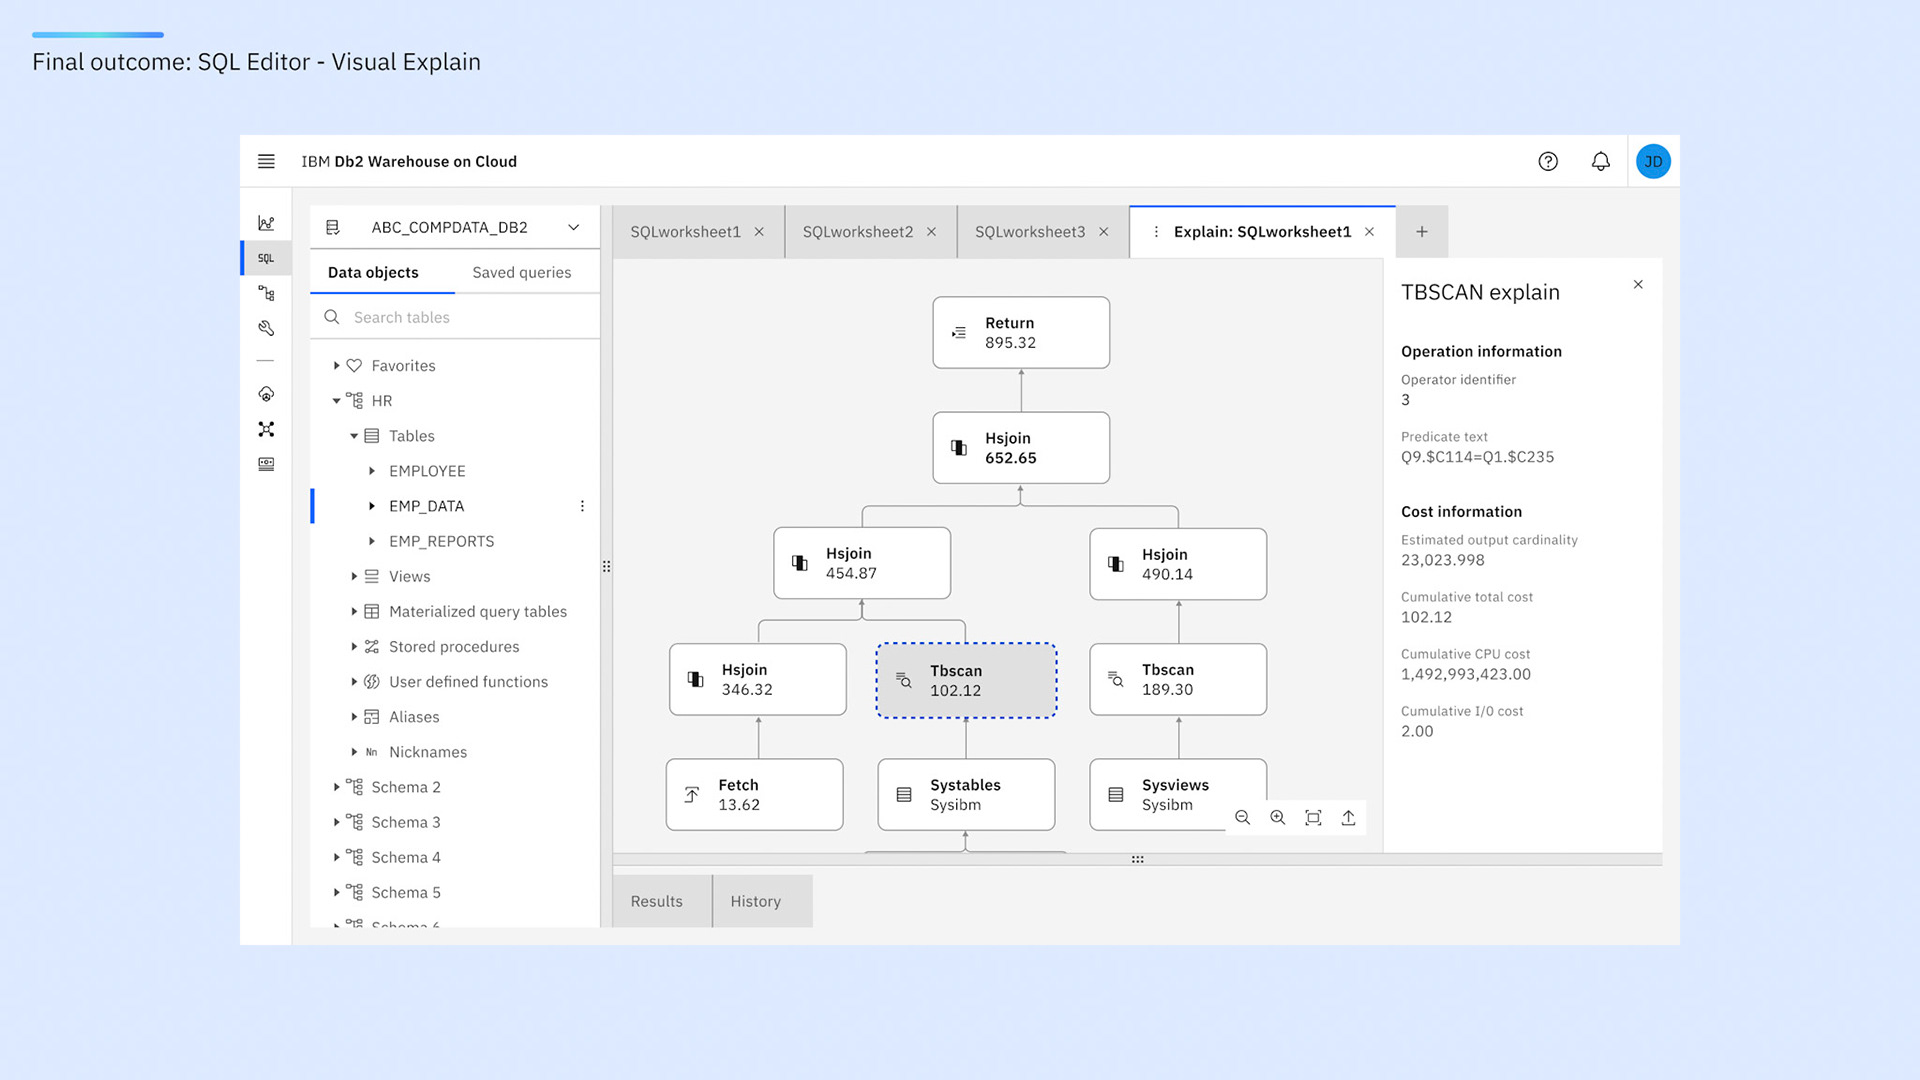Select the SQL icon in sidebar
The height and width of the screenshot is (1080, 1920).
pos(266,258)
